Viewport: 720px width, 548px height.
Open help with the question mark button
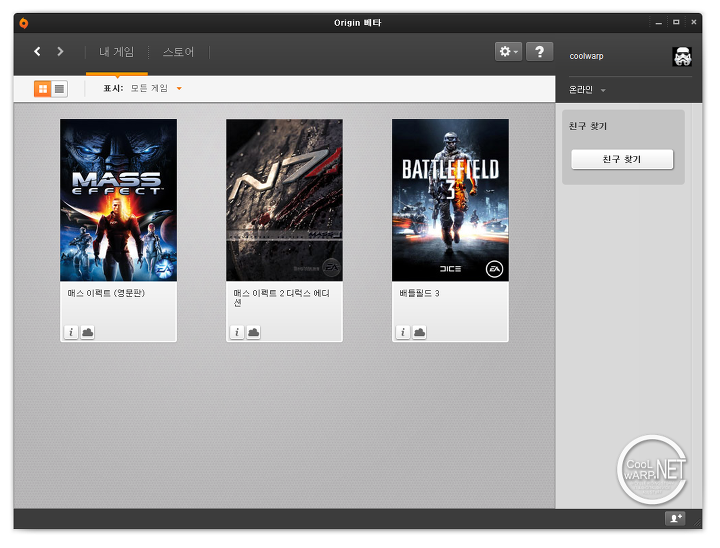(539, 51)
